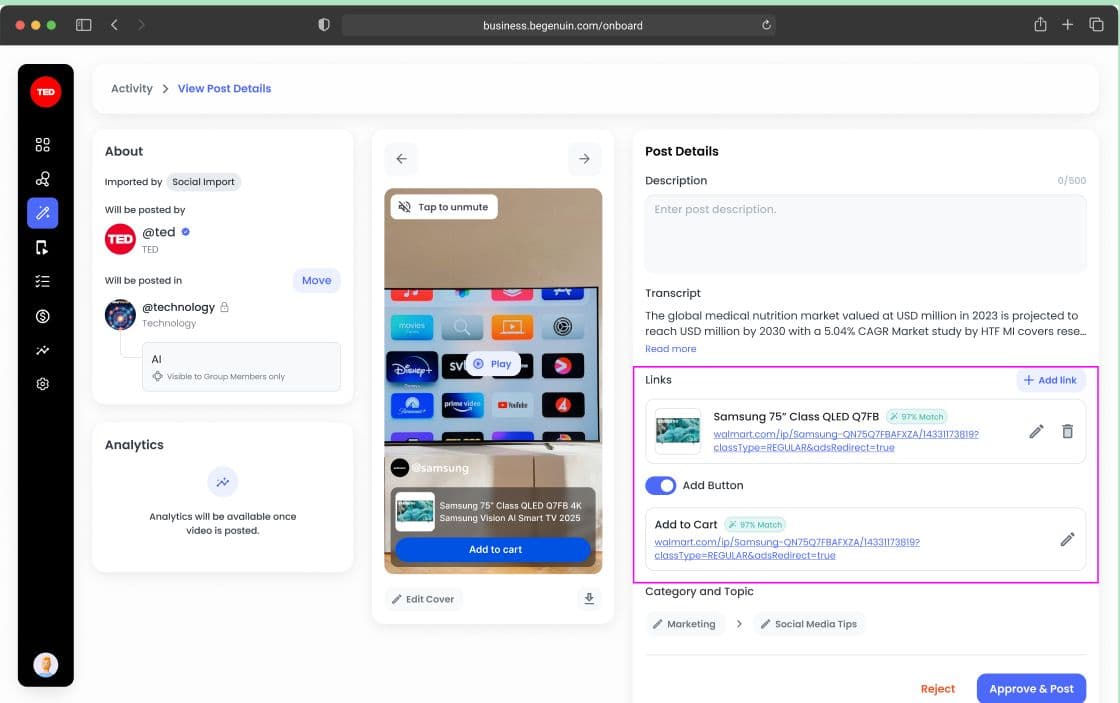Open the @ted profile avatar
The image size is (1120, 703).
120,239
